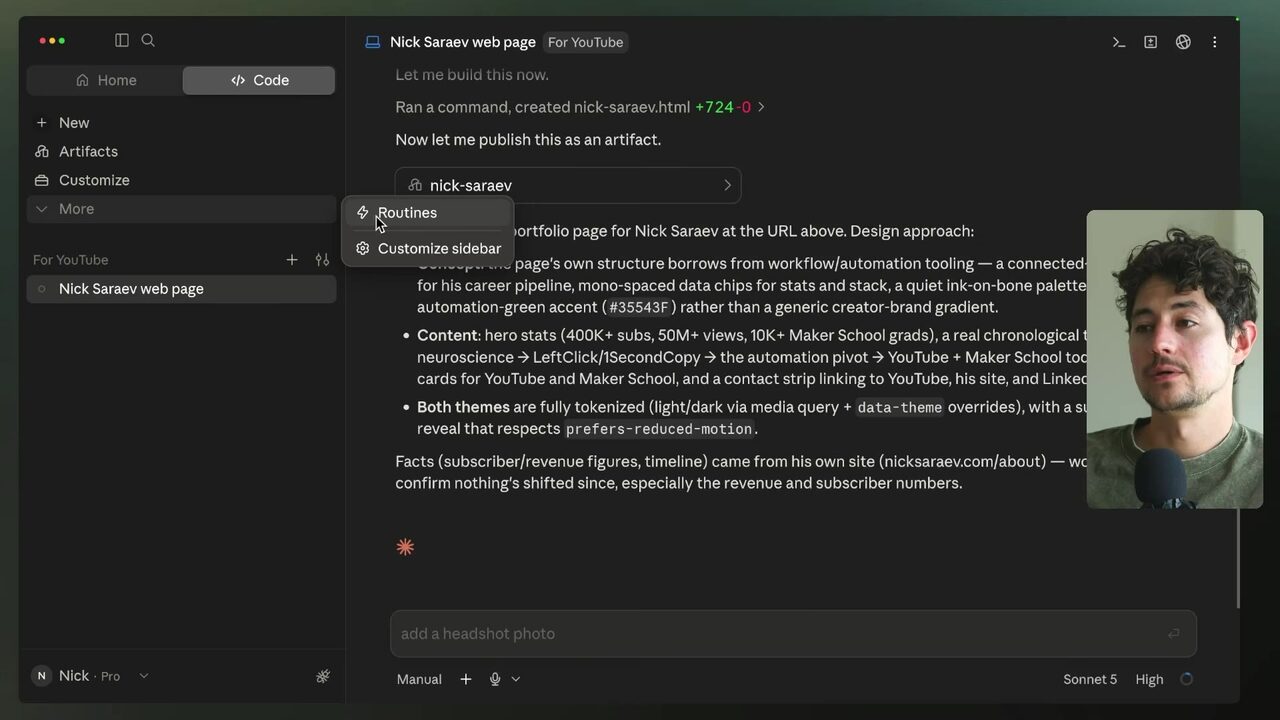Change the High effort setting
1280x720 pixels.
pyautogui.click(x=1149, y=679)
